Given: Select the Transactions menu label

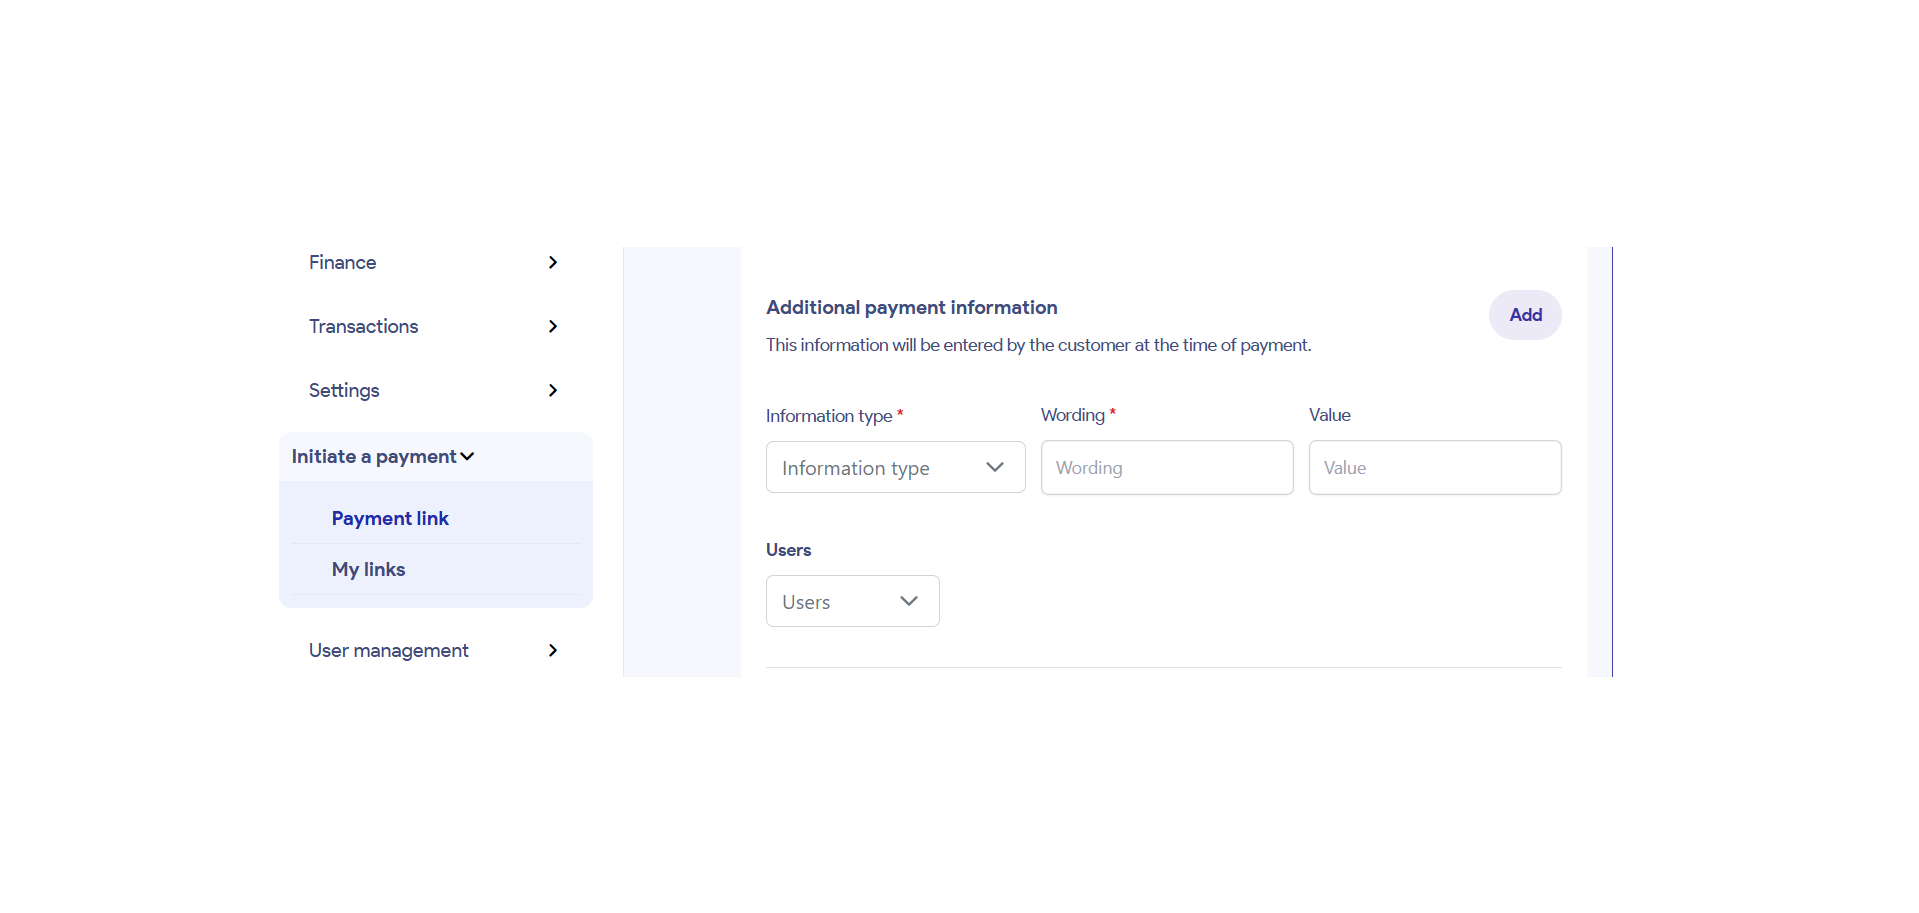Looking at the screenshot, I should [363, 326].
